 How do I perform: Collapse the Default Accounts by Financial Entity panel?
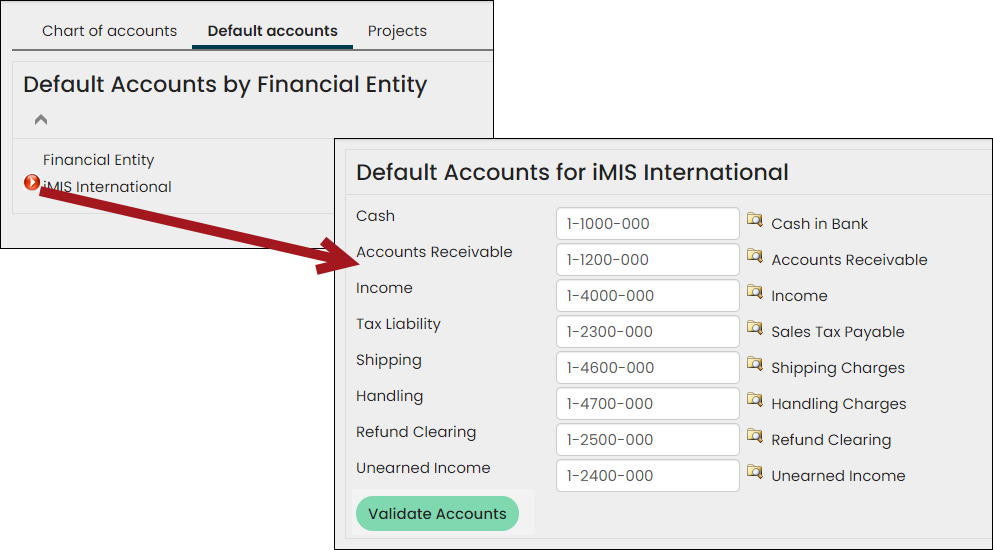click(41, 119)
